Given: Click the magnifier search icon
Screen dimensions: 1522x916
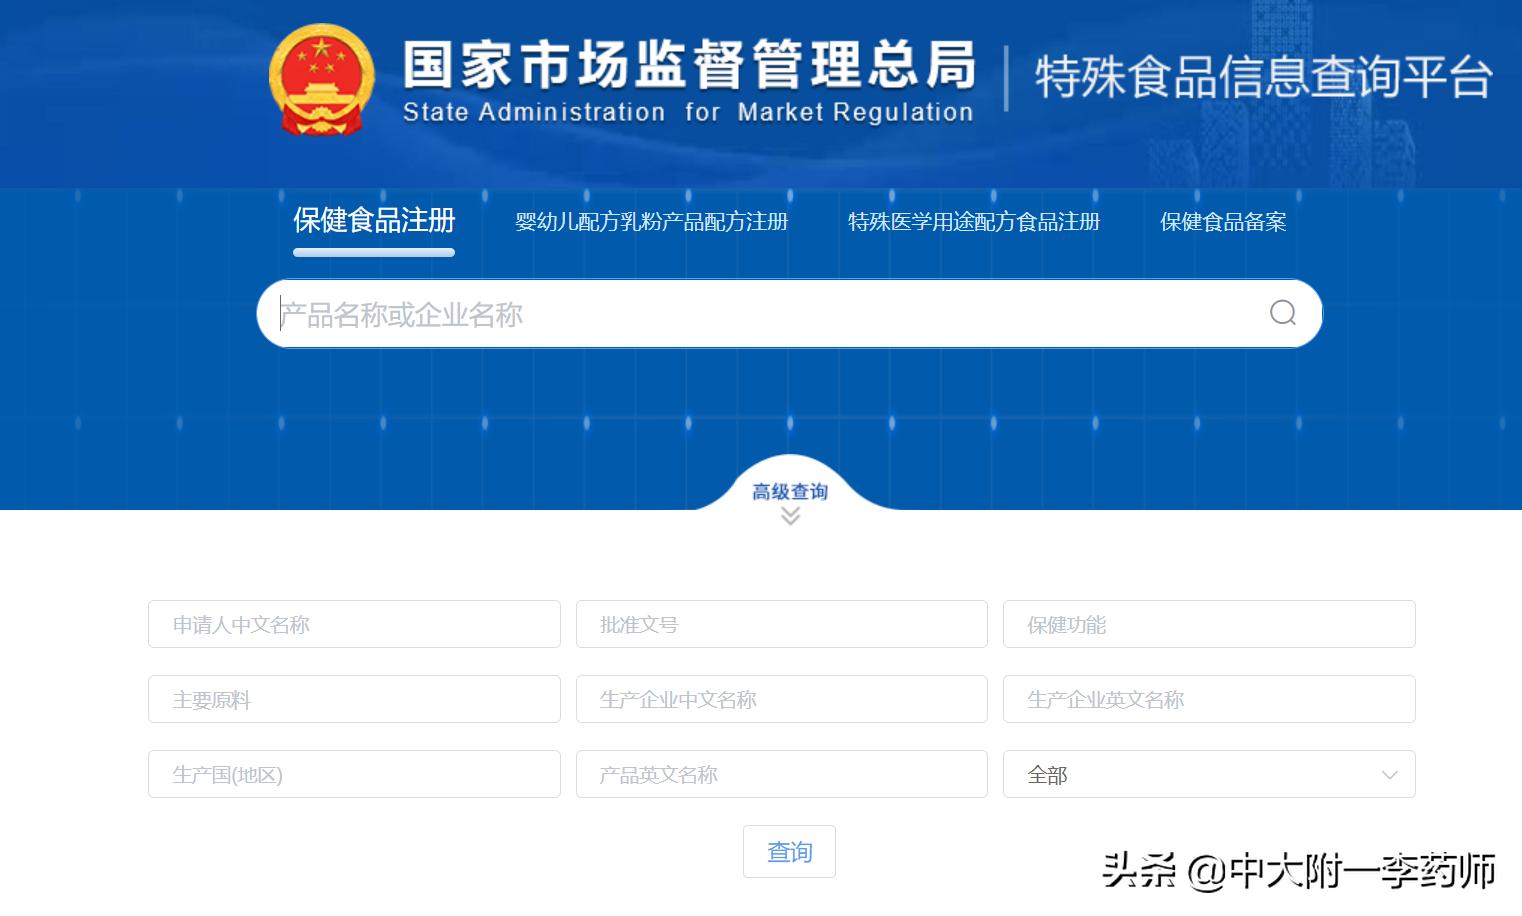Looking at the screenshot, I should (1282, 314).
